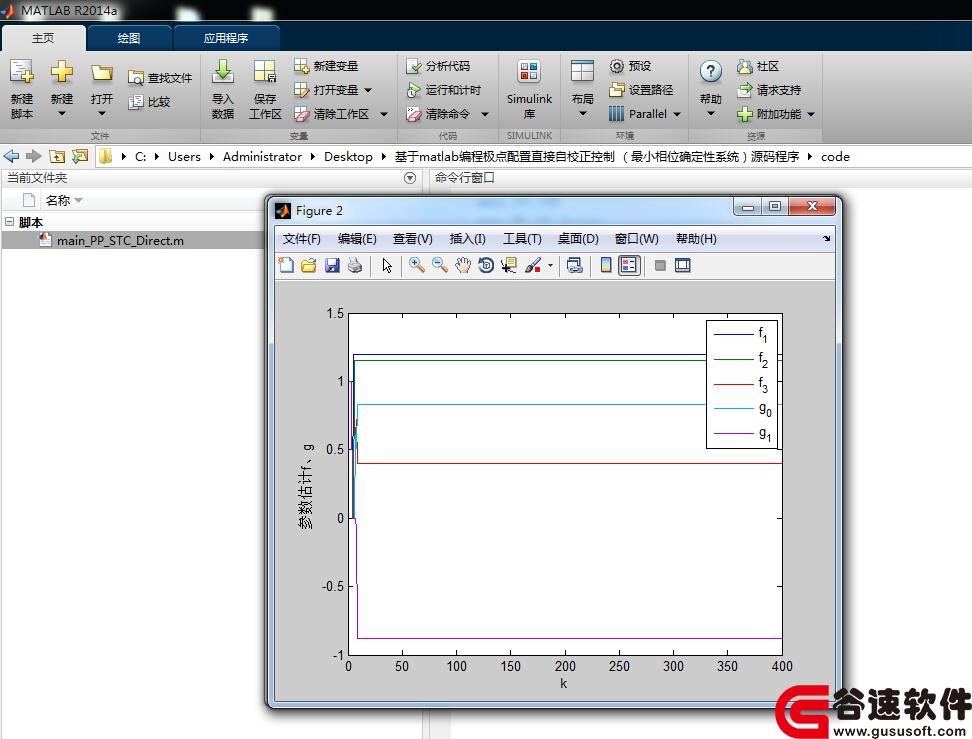Switch to the 应用程序 ribbon tab
972x739 pixels.
point(226,38)
